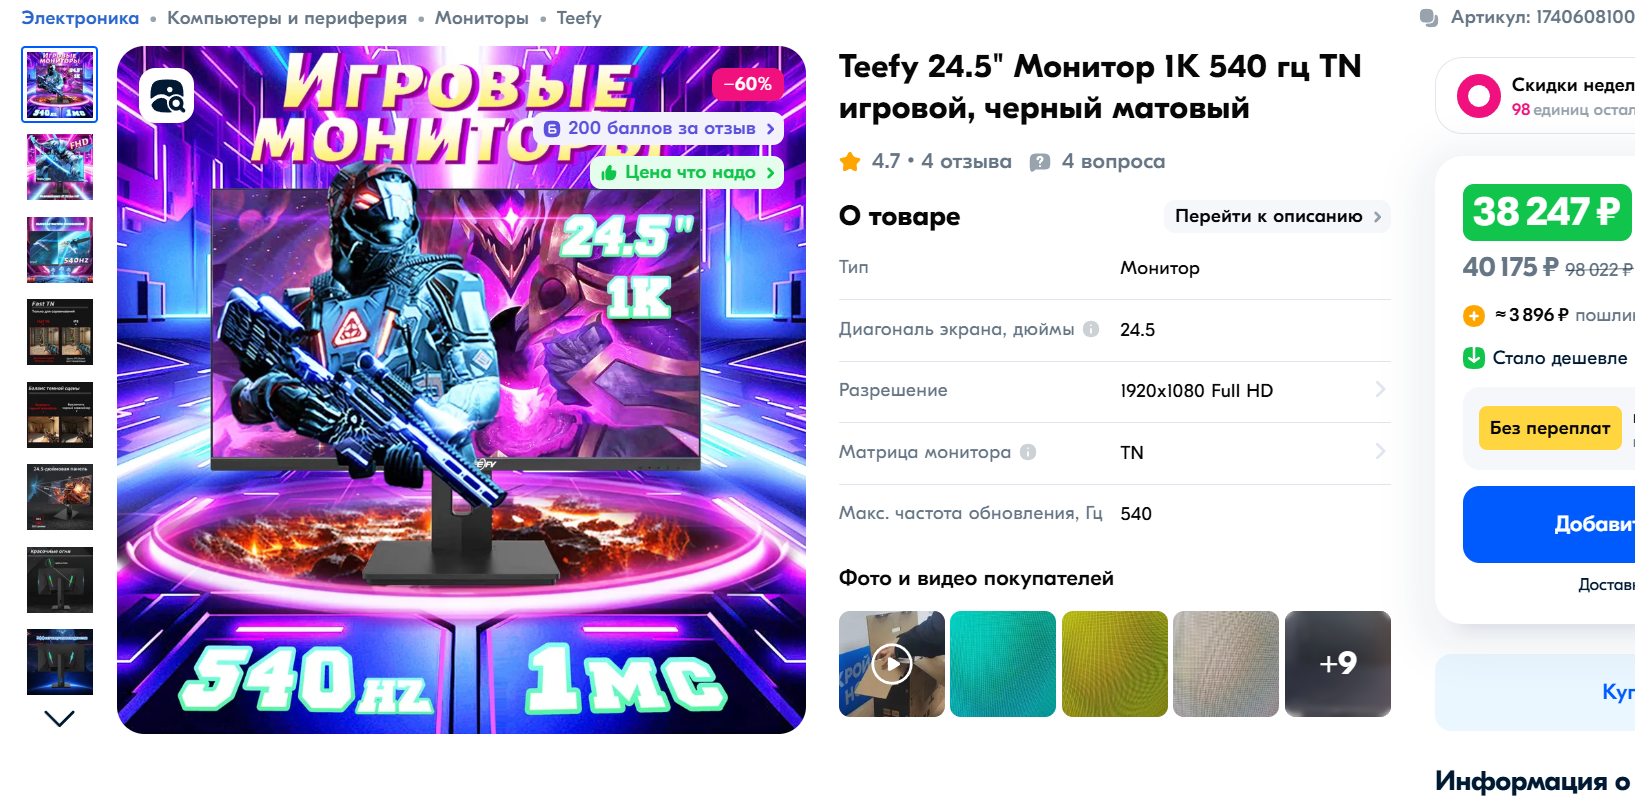Screen dimensions: 1635x807
Task: Open the +9 more buyer photos tile
Action: pos(1338,664)
